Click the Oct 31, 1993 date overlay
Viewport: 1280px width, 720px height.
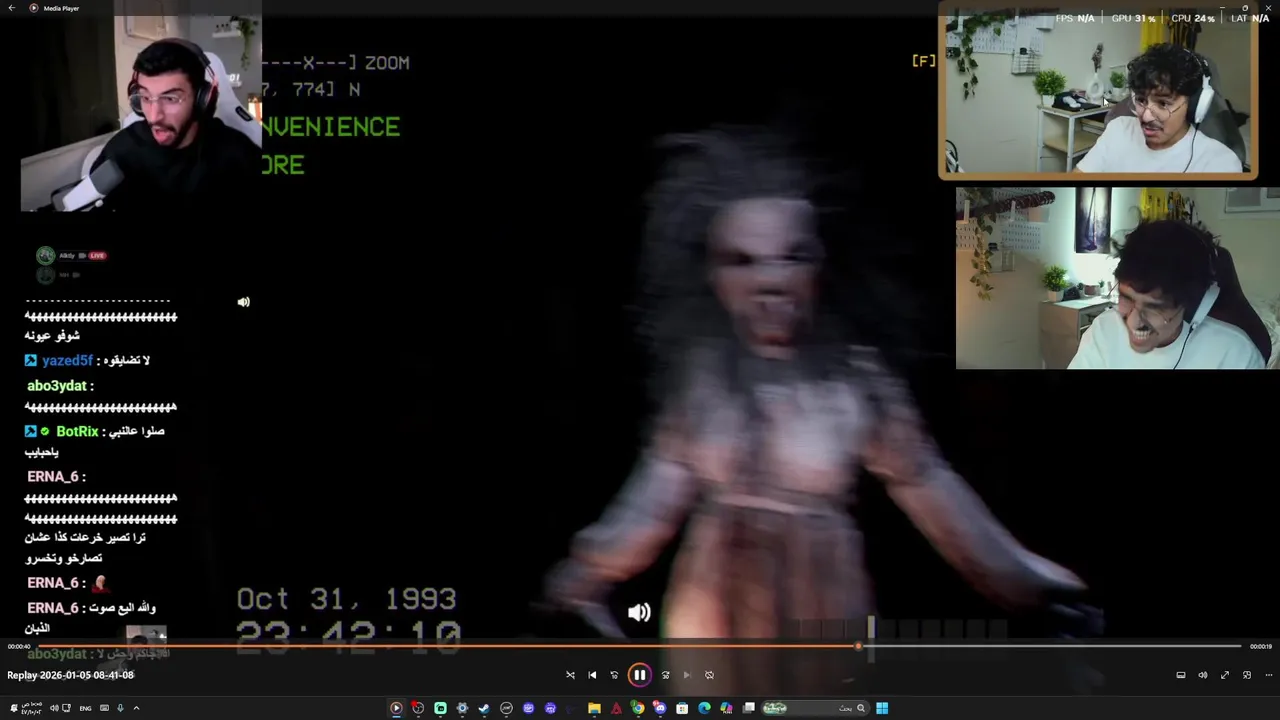(346, 599)
